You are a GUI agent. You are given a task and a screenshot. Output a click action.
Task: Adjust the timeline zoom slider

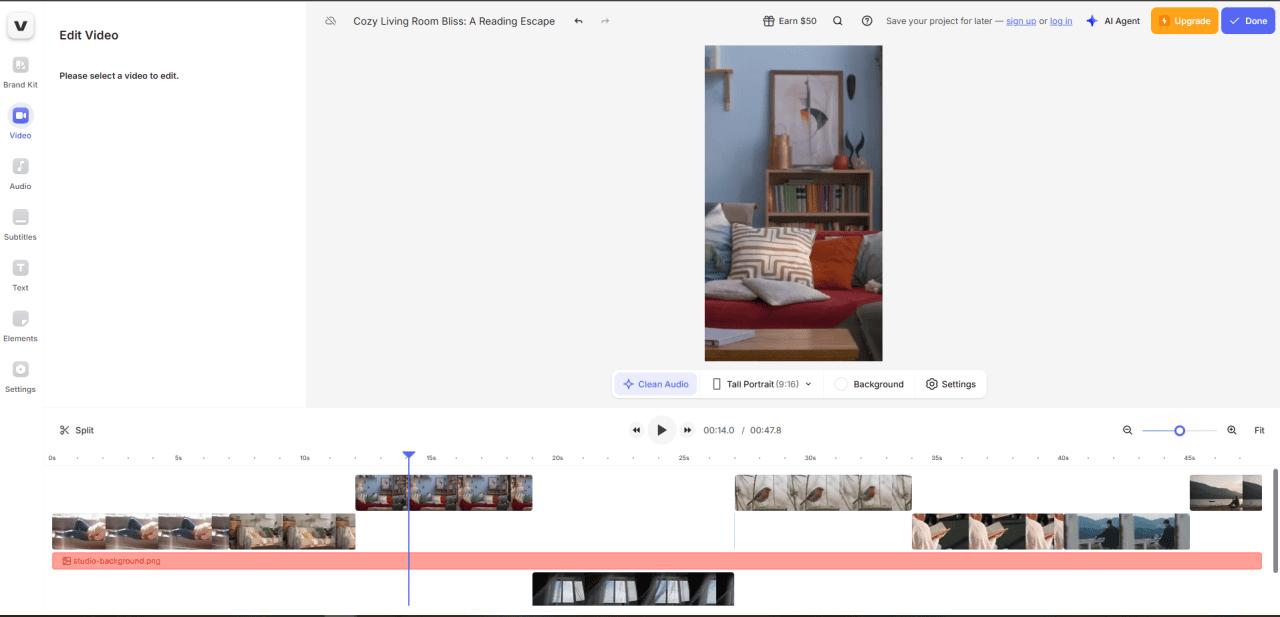(x=1179, y=430)
